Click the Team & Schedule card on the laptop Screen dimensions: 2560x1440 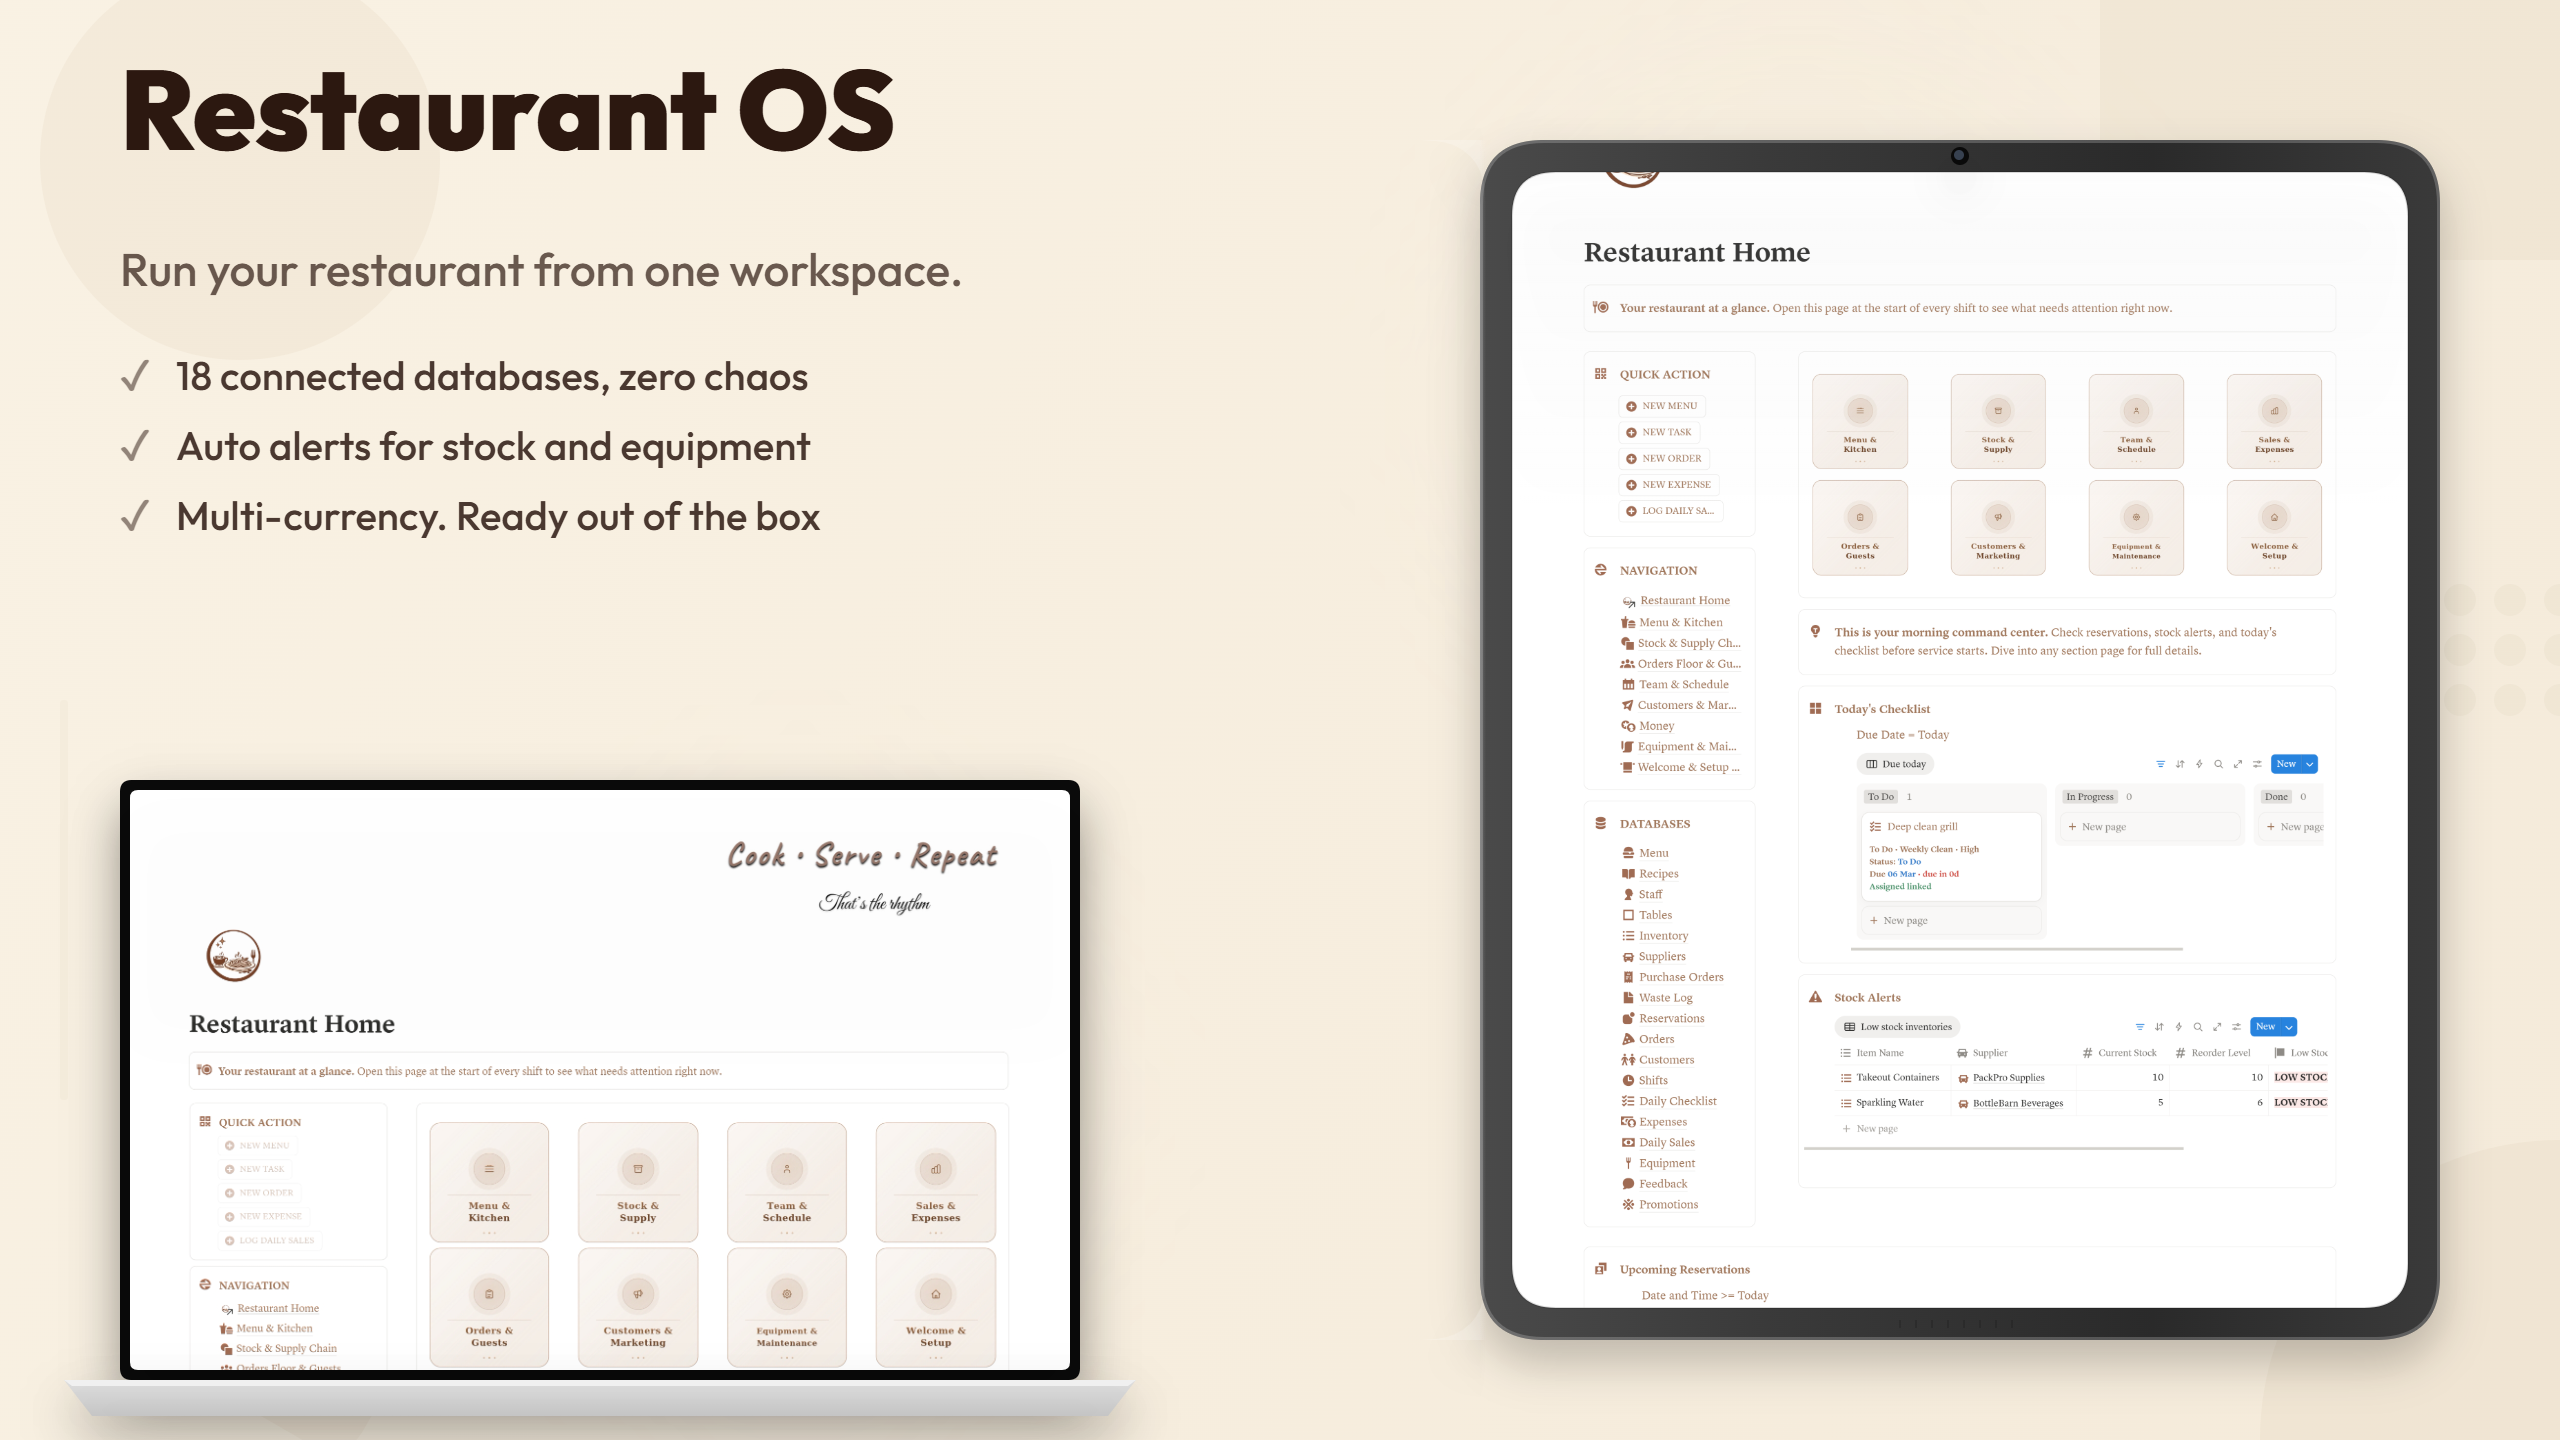(x=787, y=1182)
